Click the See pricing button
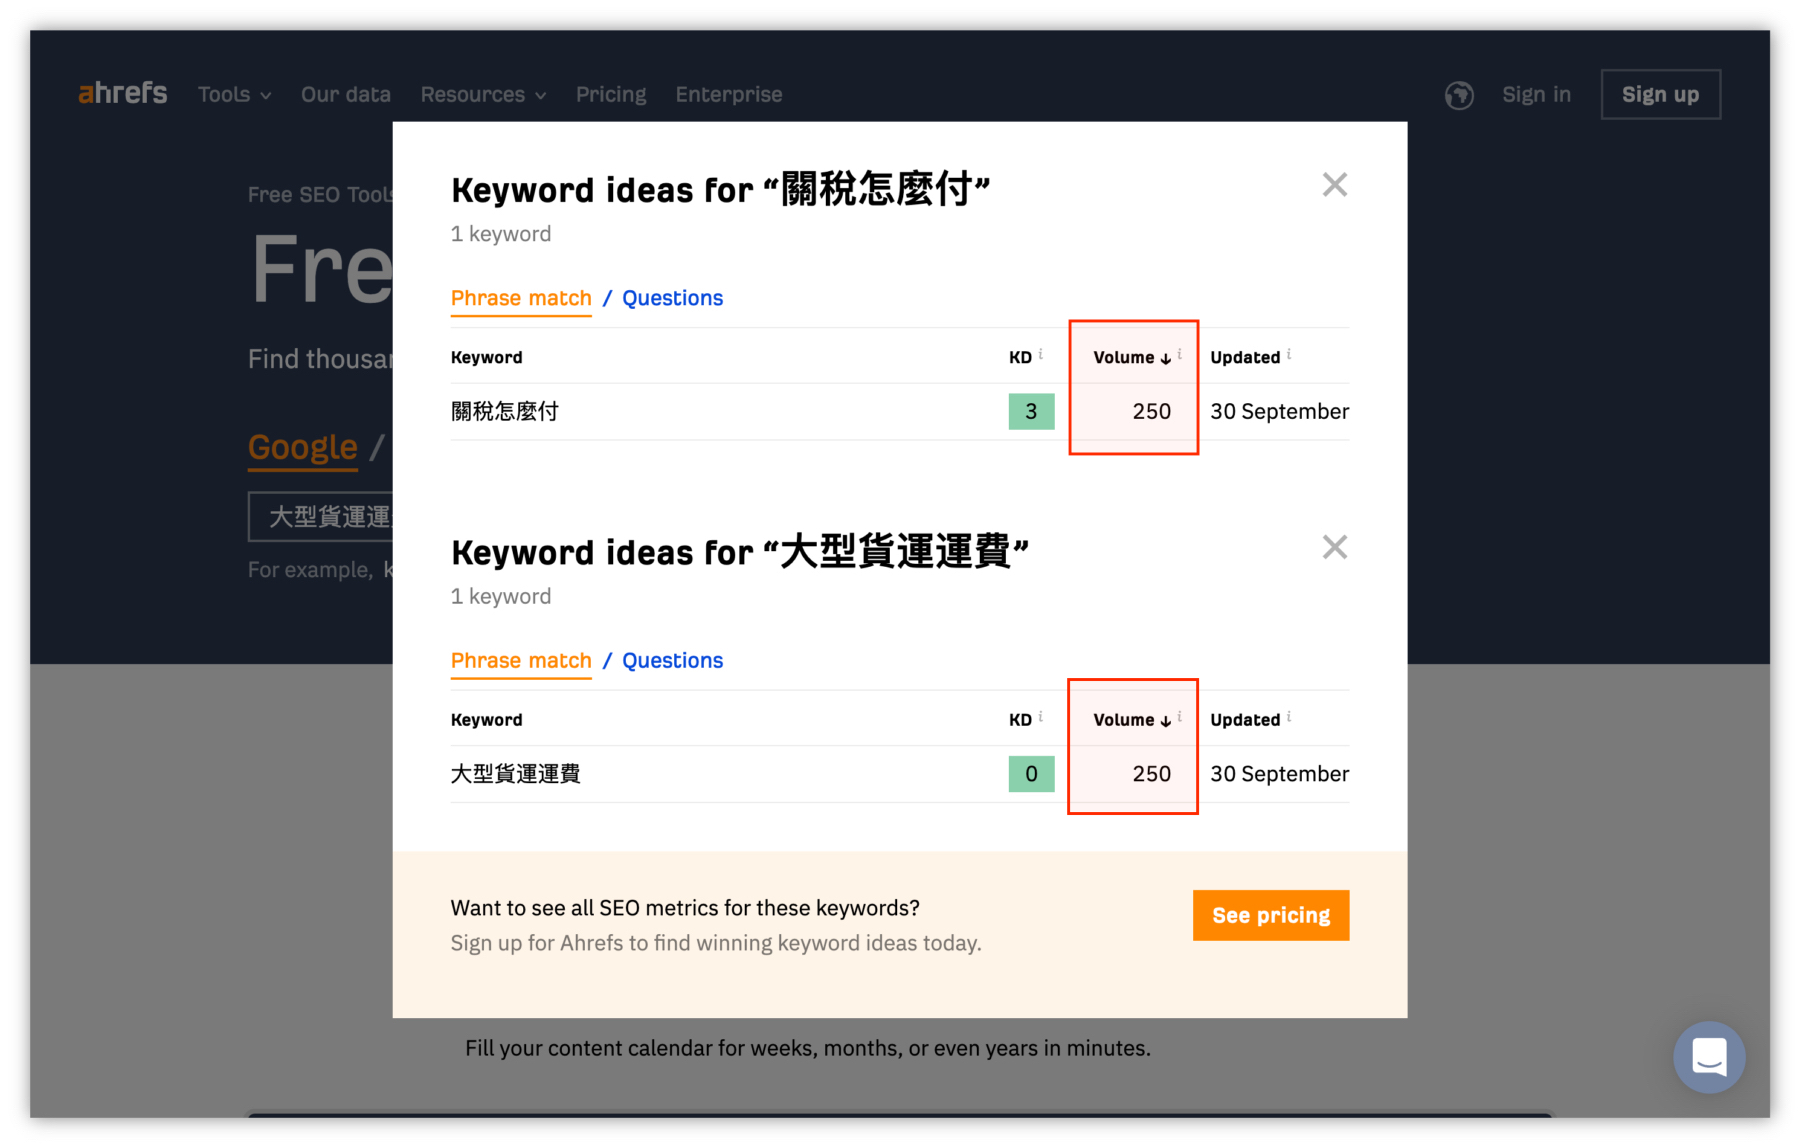The height and width of the screenshot is (1148, 1800). pos(1270,915)
